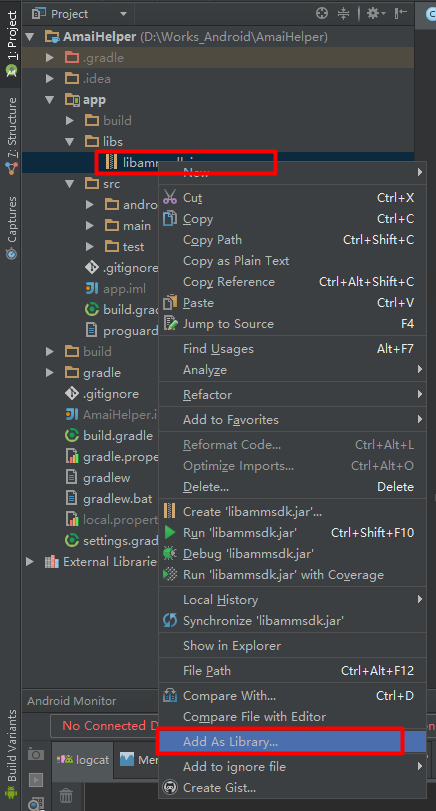The width and height of the screenshot is (436, 811).
Task: Open the Structure tool window tab
Action: pyautogui.click(x=11, y=136)
